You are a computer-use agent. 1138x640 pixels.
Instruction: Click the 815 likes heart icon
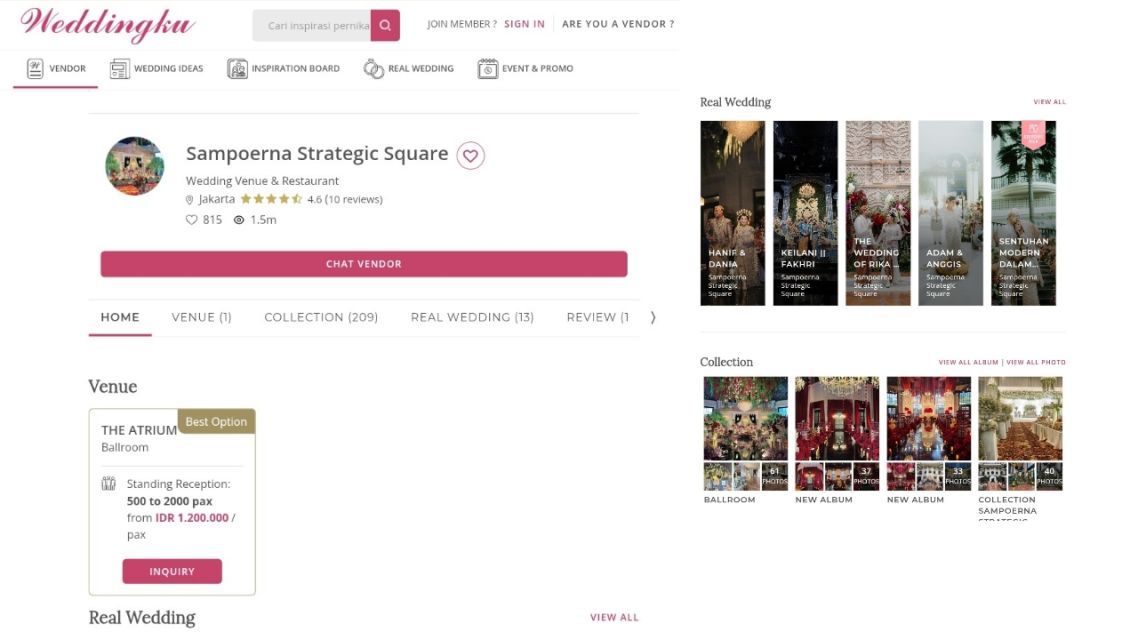[191, 220]
